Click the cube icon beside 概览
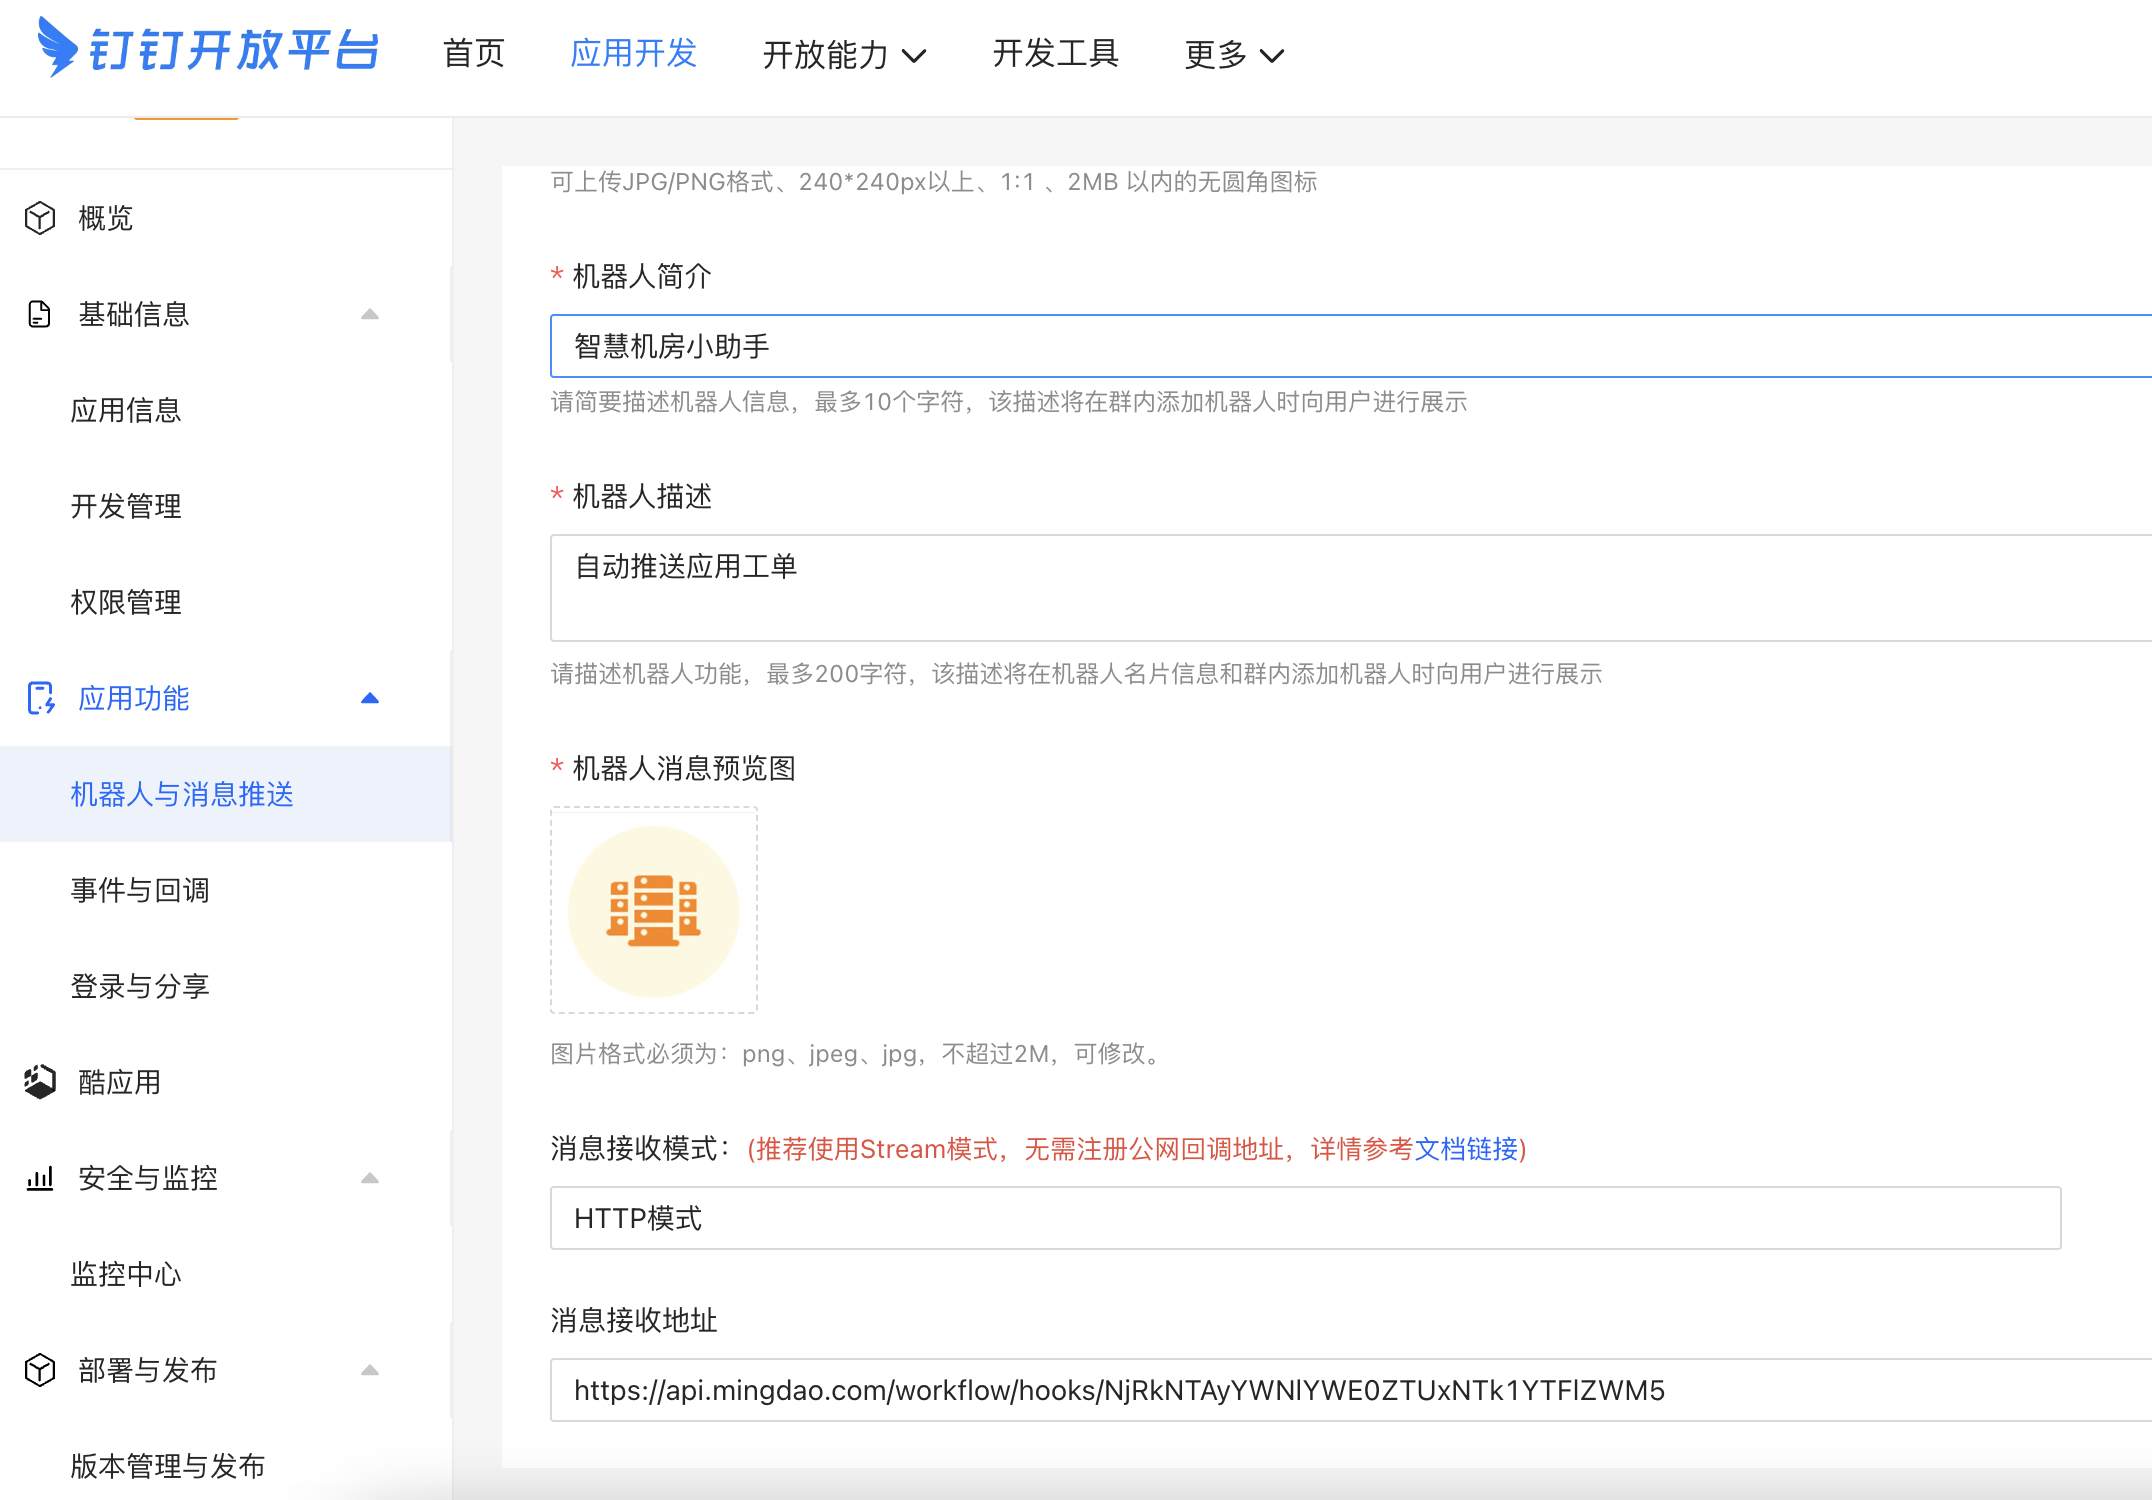The width and height of the screenshot is (2152, 1500). point(40,218)
